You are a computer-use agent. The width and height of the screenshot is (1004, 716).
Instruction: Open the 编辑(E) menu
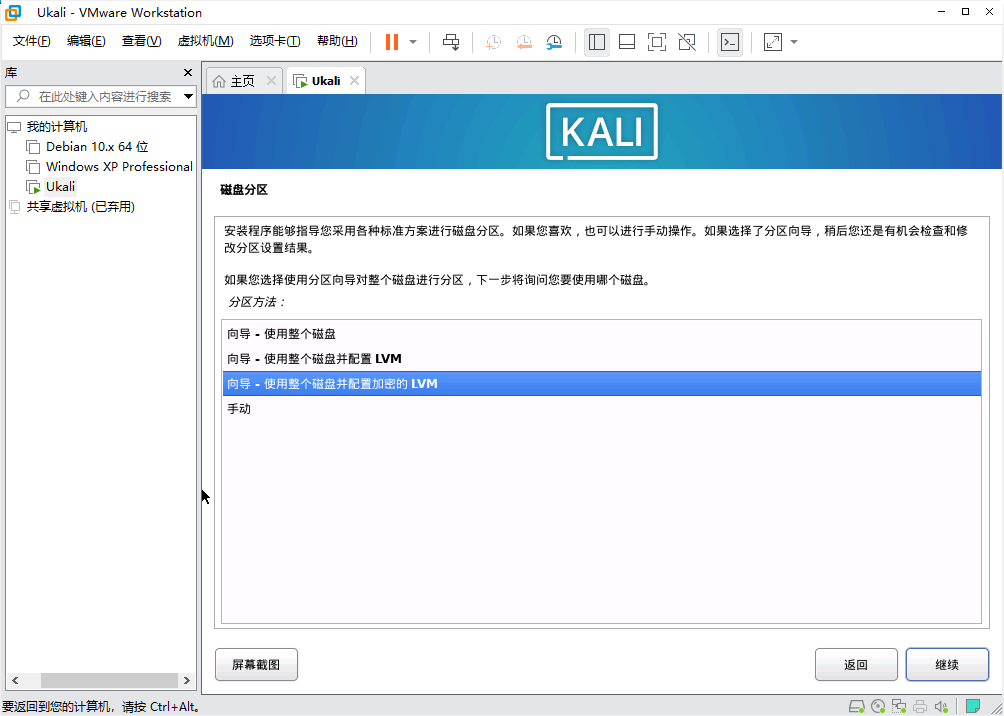pos(86,41)
